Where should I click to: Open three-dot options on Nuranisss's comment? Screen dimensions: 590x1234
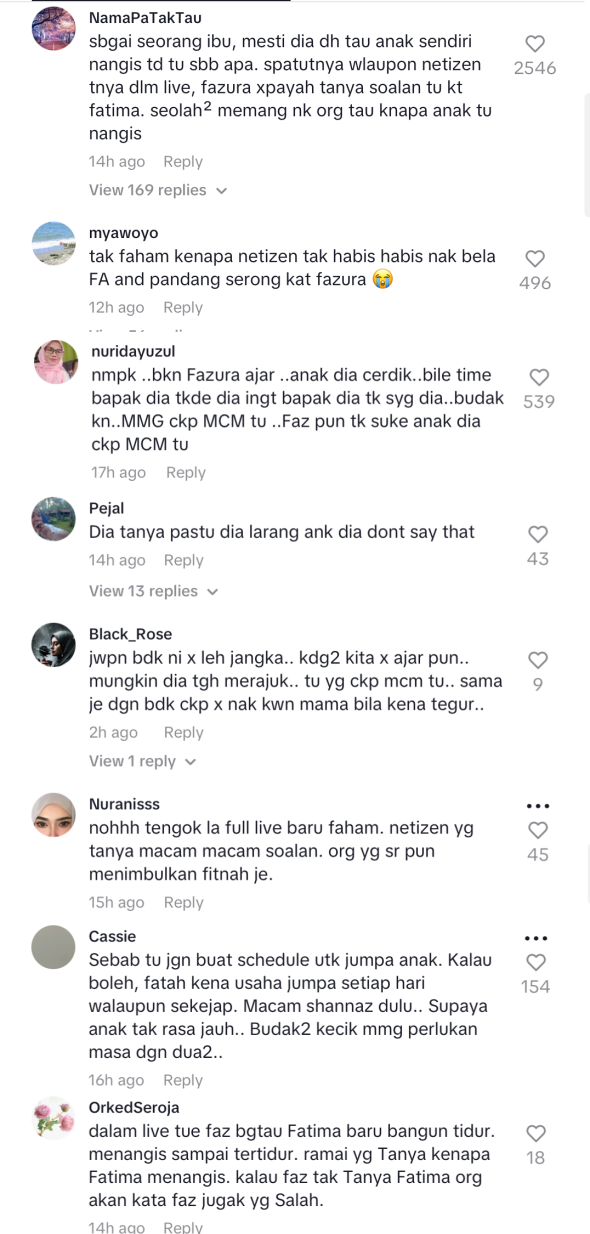point(538,806)
